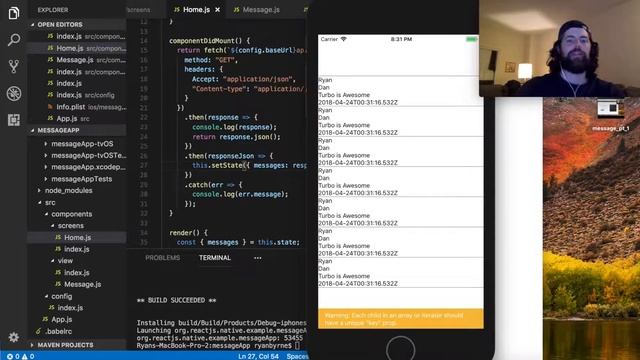Viewport: 640px width, 360px height.
Task: Select App.js in Open Editors list
Action: [x=77, y=119]
